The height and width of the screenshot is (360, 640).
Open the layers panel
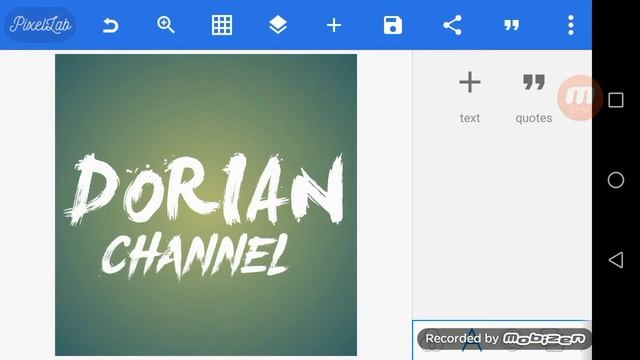click(278, 25)
